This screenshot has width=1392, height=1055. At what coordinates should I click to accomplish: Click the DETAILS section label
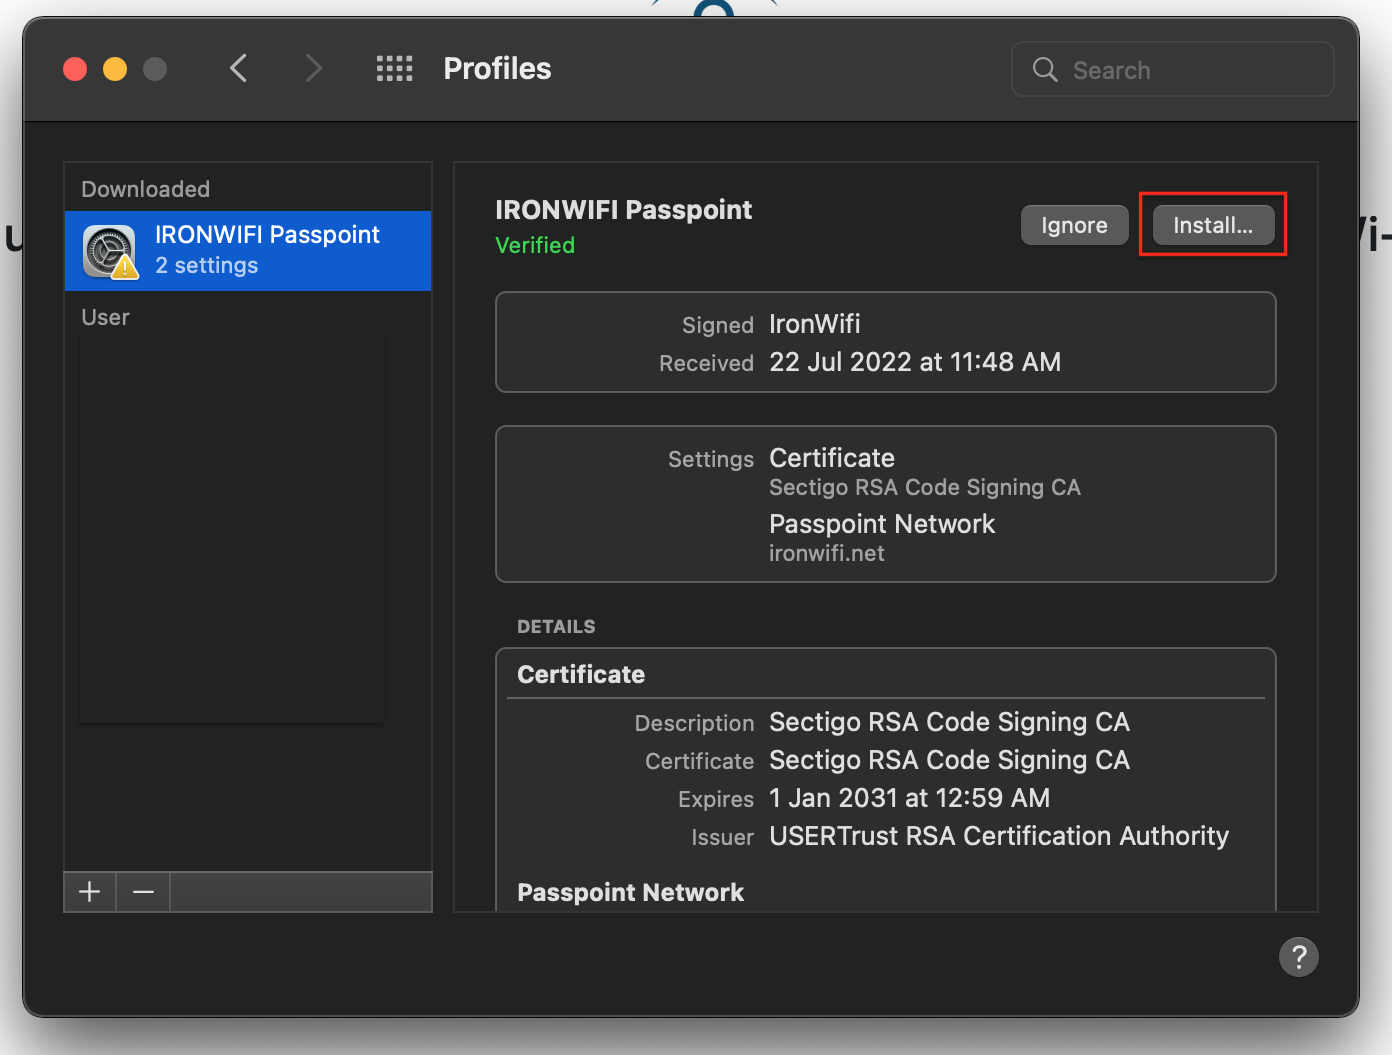[x=556, y=626]
